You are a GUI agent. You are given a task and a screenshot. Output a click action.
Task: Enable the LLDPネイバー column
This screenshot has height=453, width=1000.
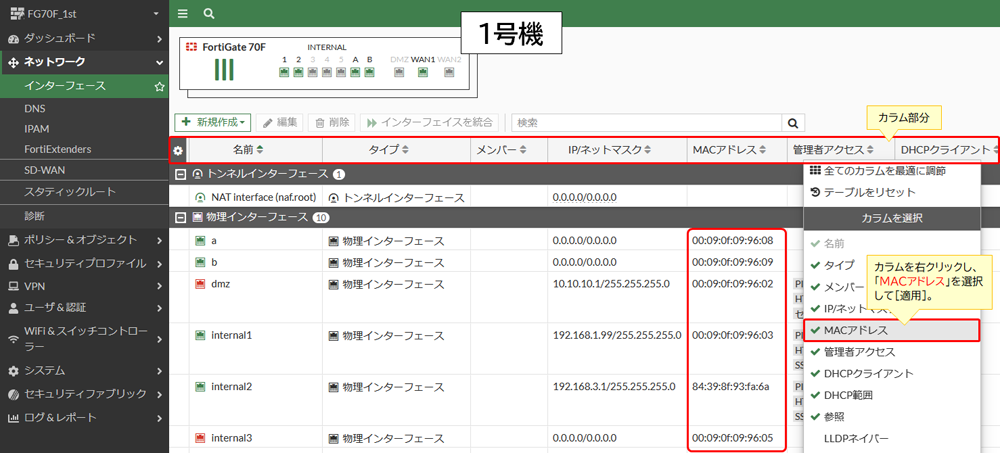click(856, 438)
